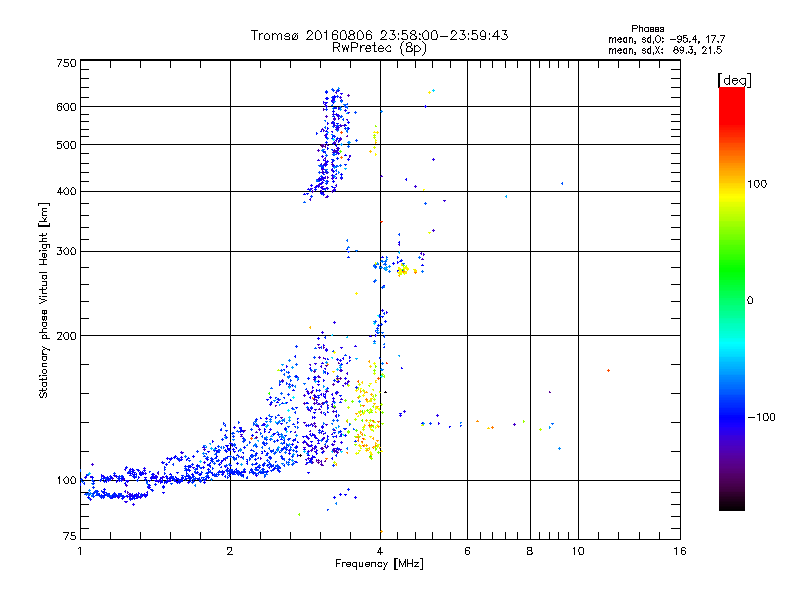Click the y-axis label '400'
The image size is (800, 600).
(x=66, y=192)
